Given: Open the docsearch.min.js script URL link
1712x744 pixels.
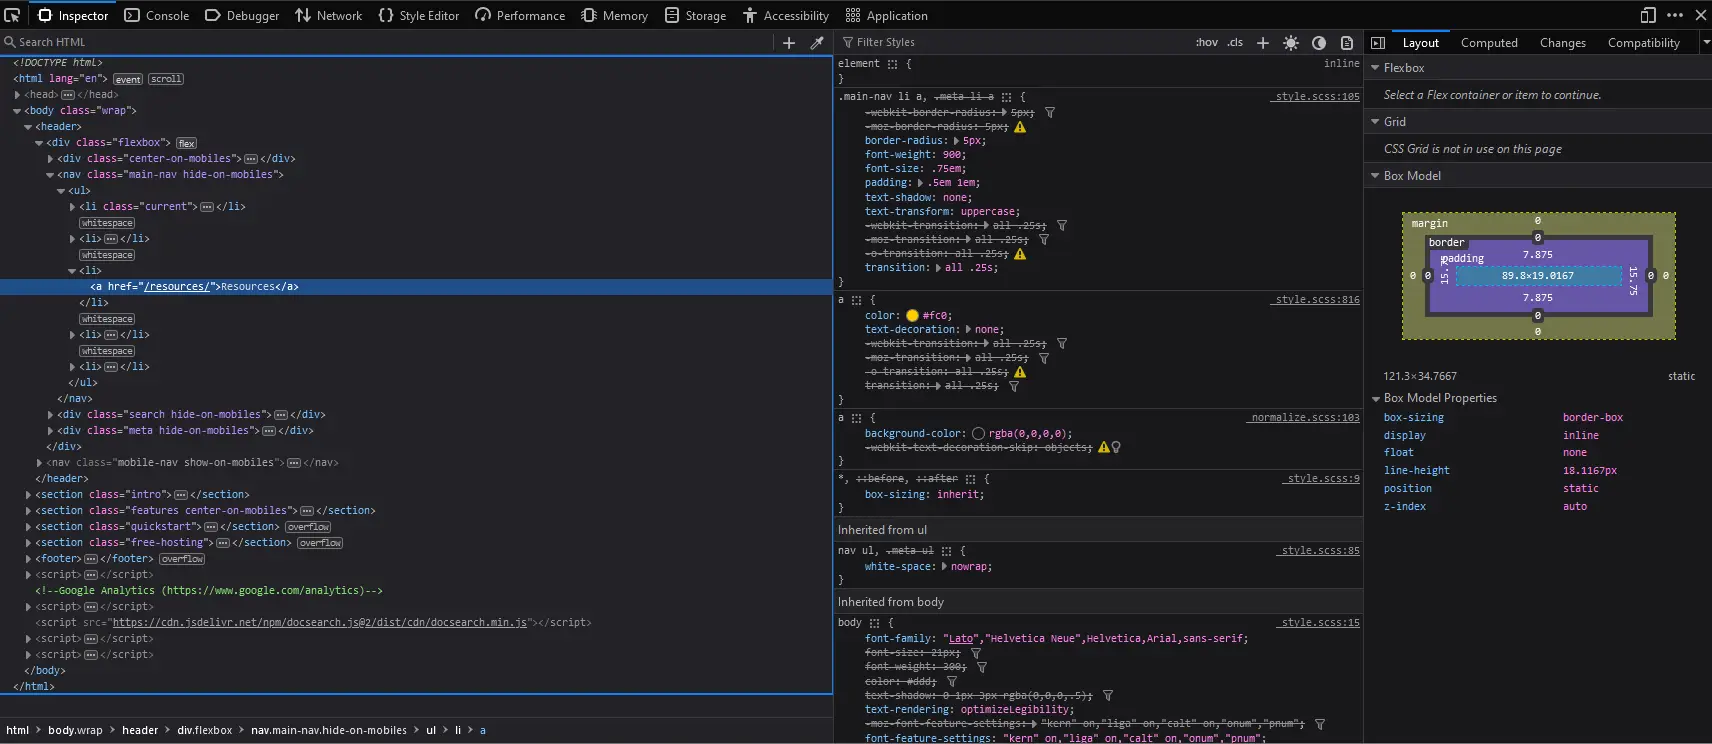Looking at the screenshot, I should (x=319, y=623).
